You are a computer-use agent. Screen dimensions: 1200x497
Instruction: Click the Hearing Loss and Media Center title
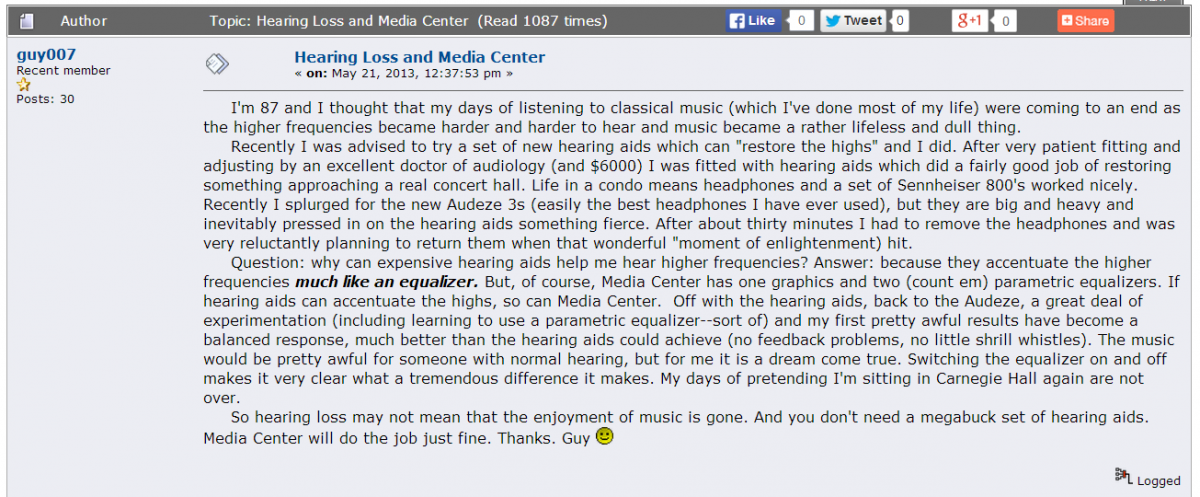pos(420,57)
